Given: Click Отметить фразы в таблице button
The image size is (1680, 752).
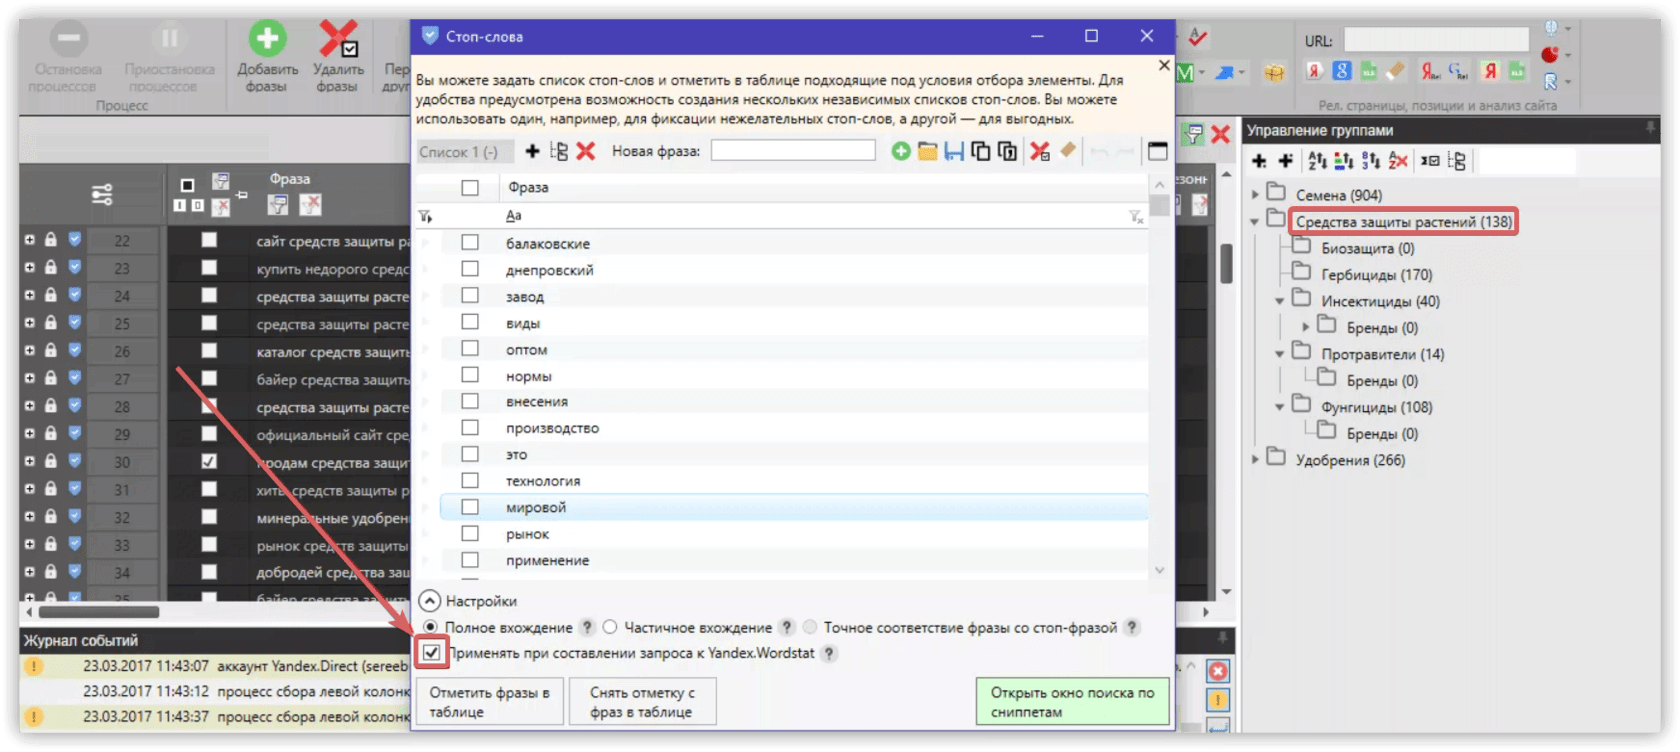Looking at the screenshot, I should 489,702.
